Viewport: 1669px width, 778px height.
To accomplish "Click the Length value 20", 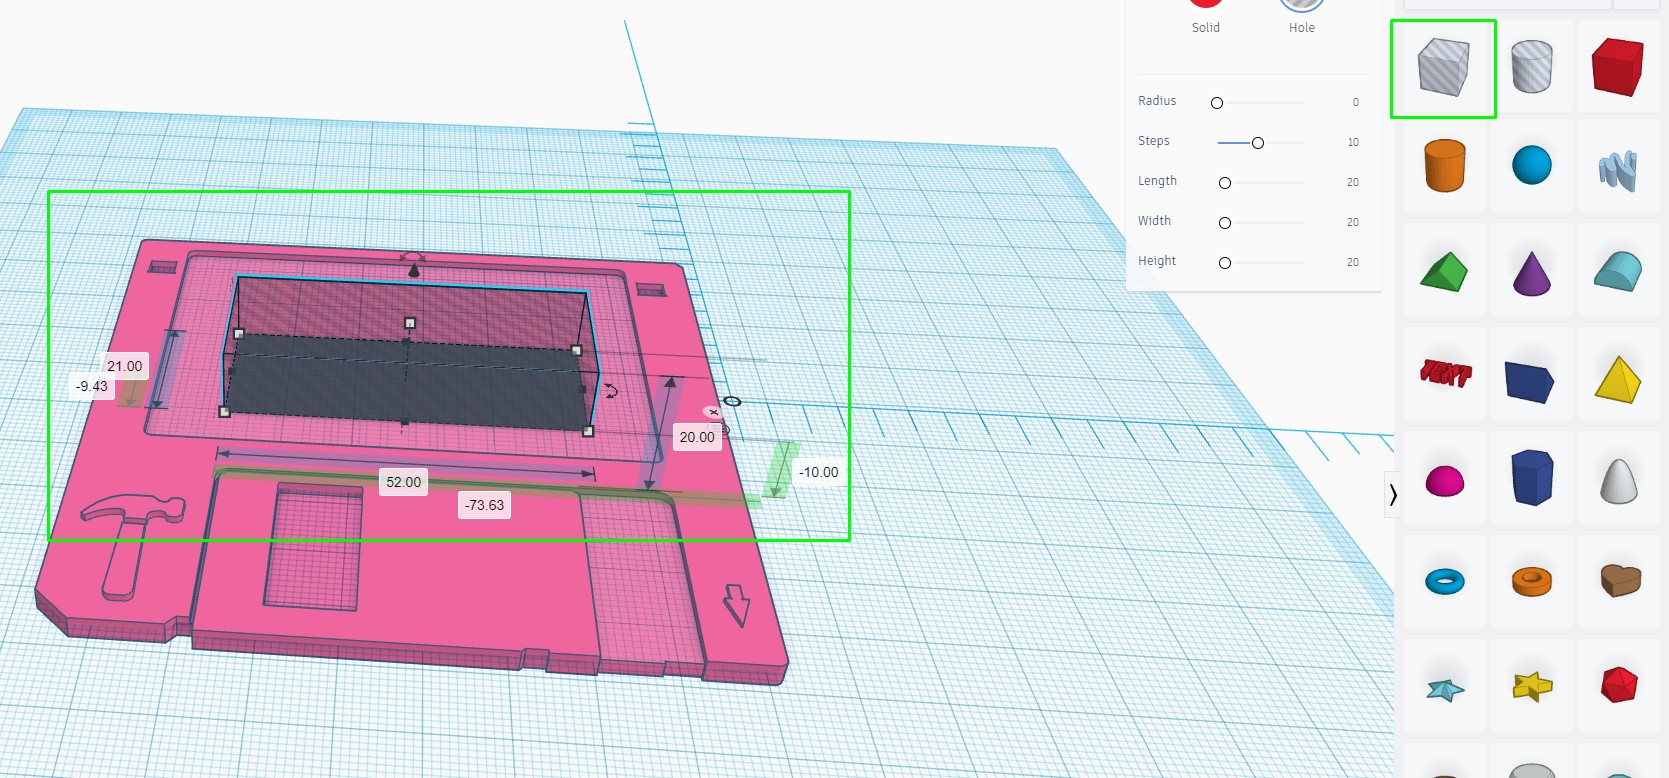I will (1353, 182).
